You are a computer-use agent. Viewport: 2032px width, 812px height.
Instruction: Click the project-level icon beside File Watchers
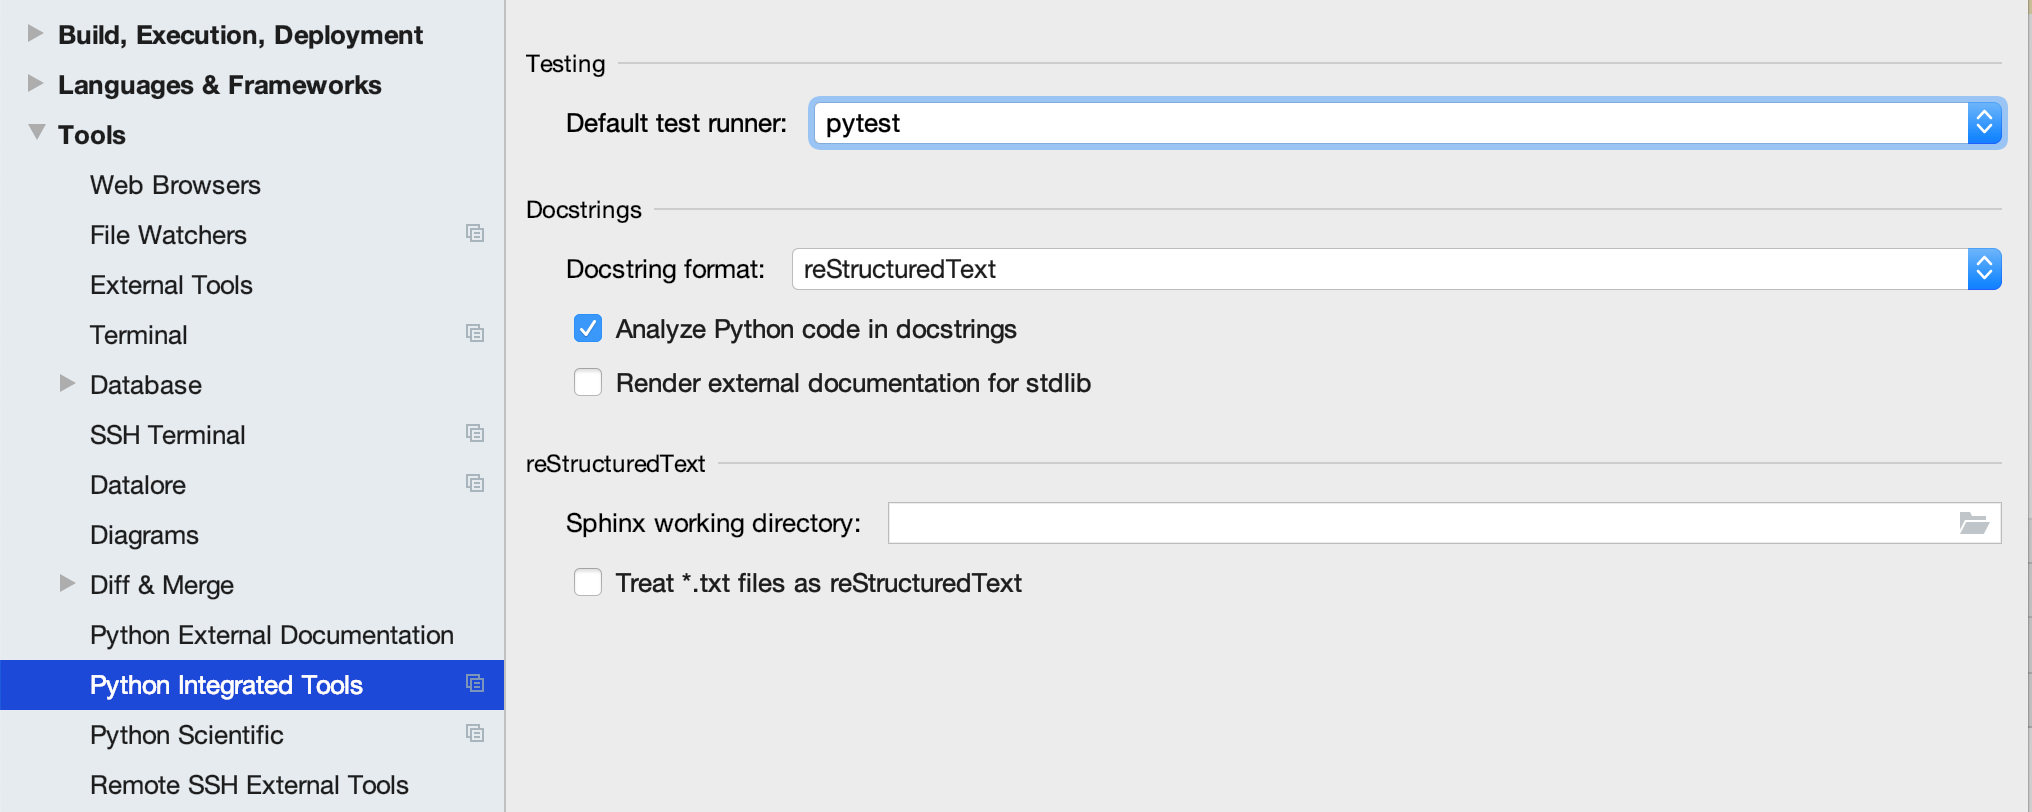tap(475, 233)
